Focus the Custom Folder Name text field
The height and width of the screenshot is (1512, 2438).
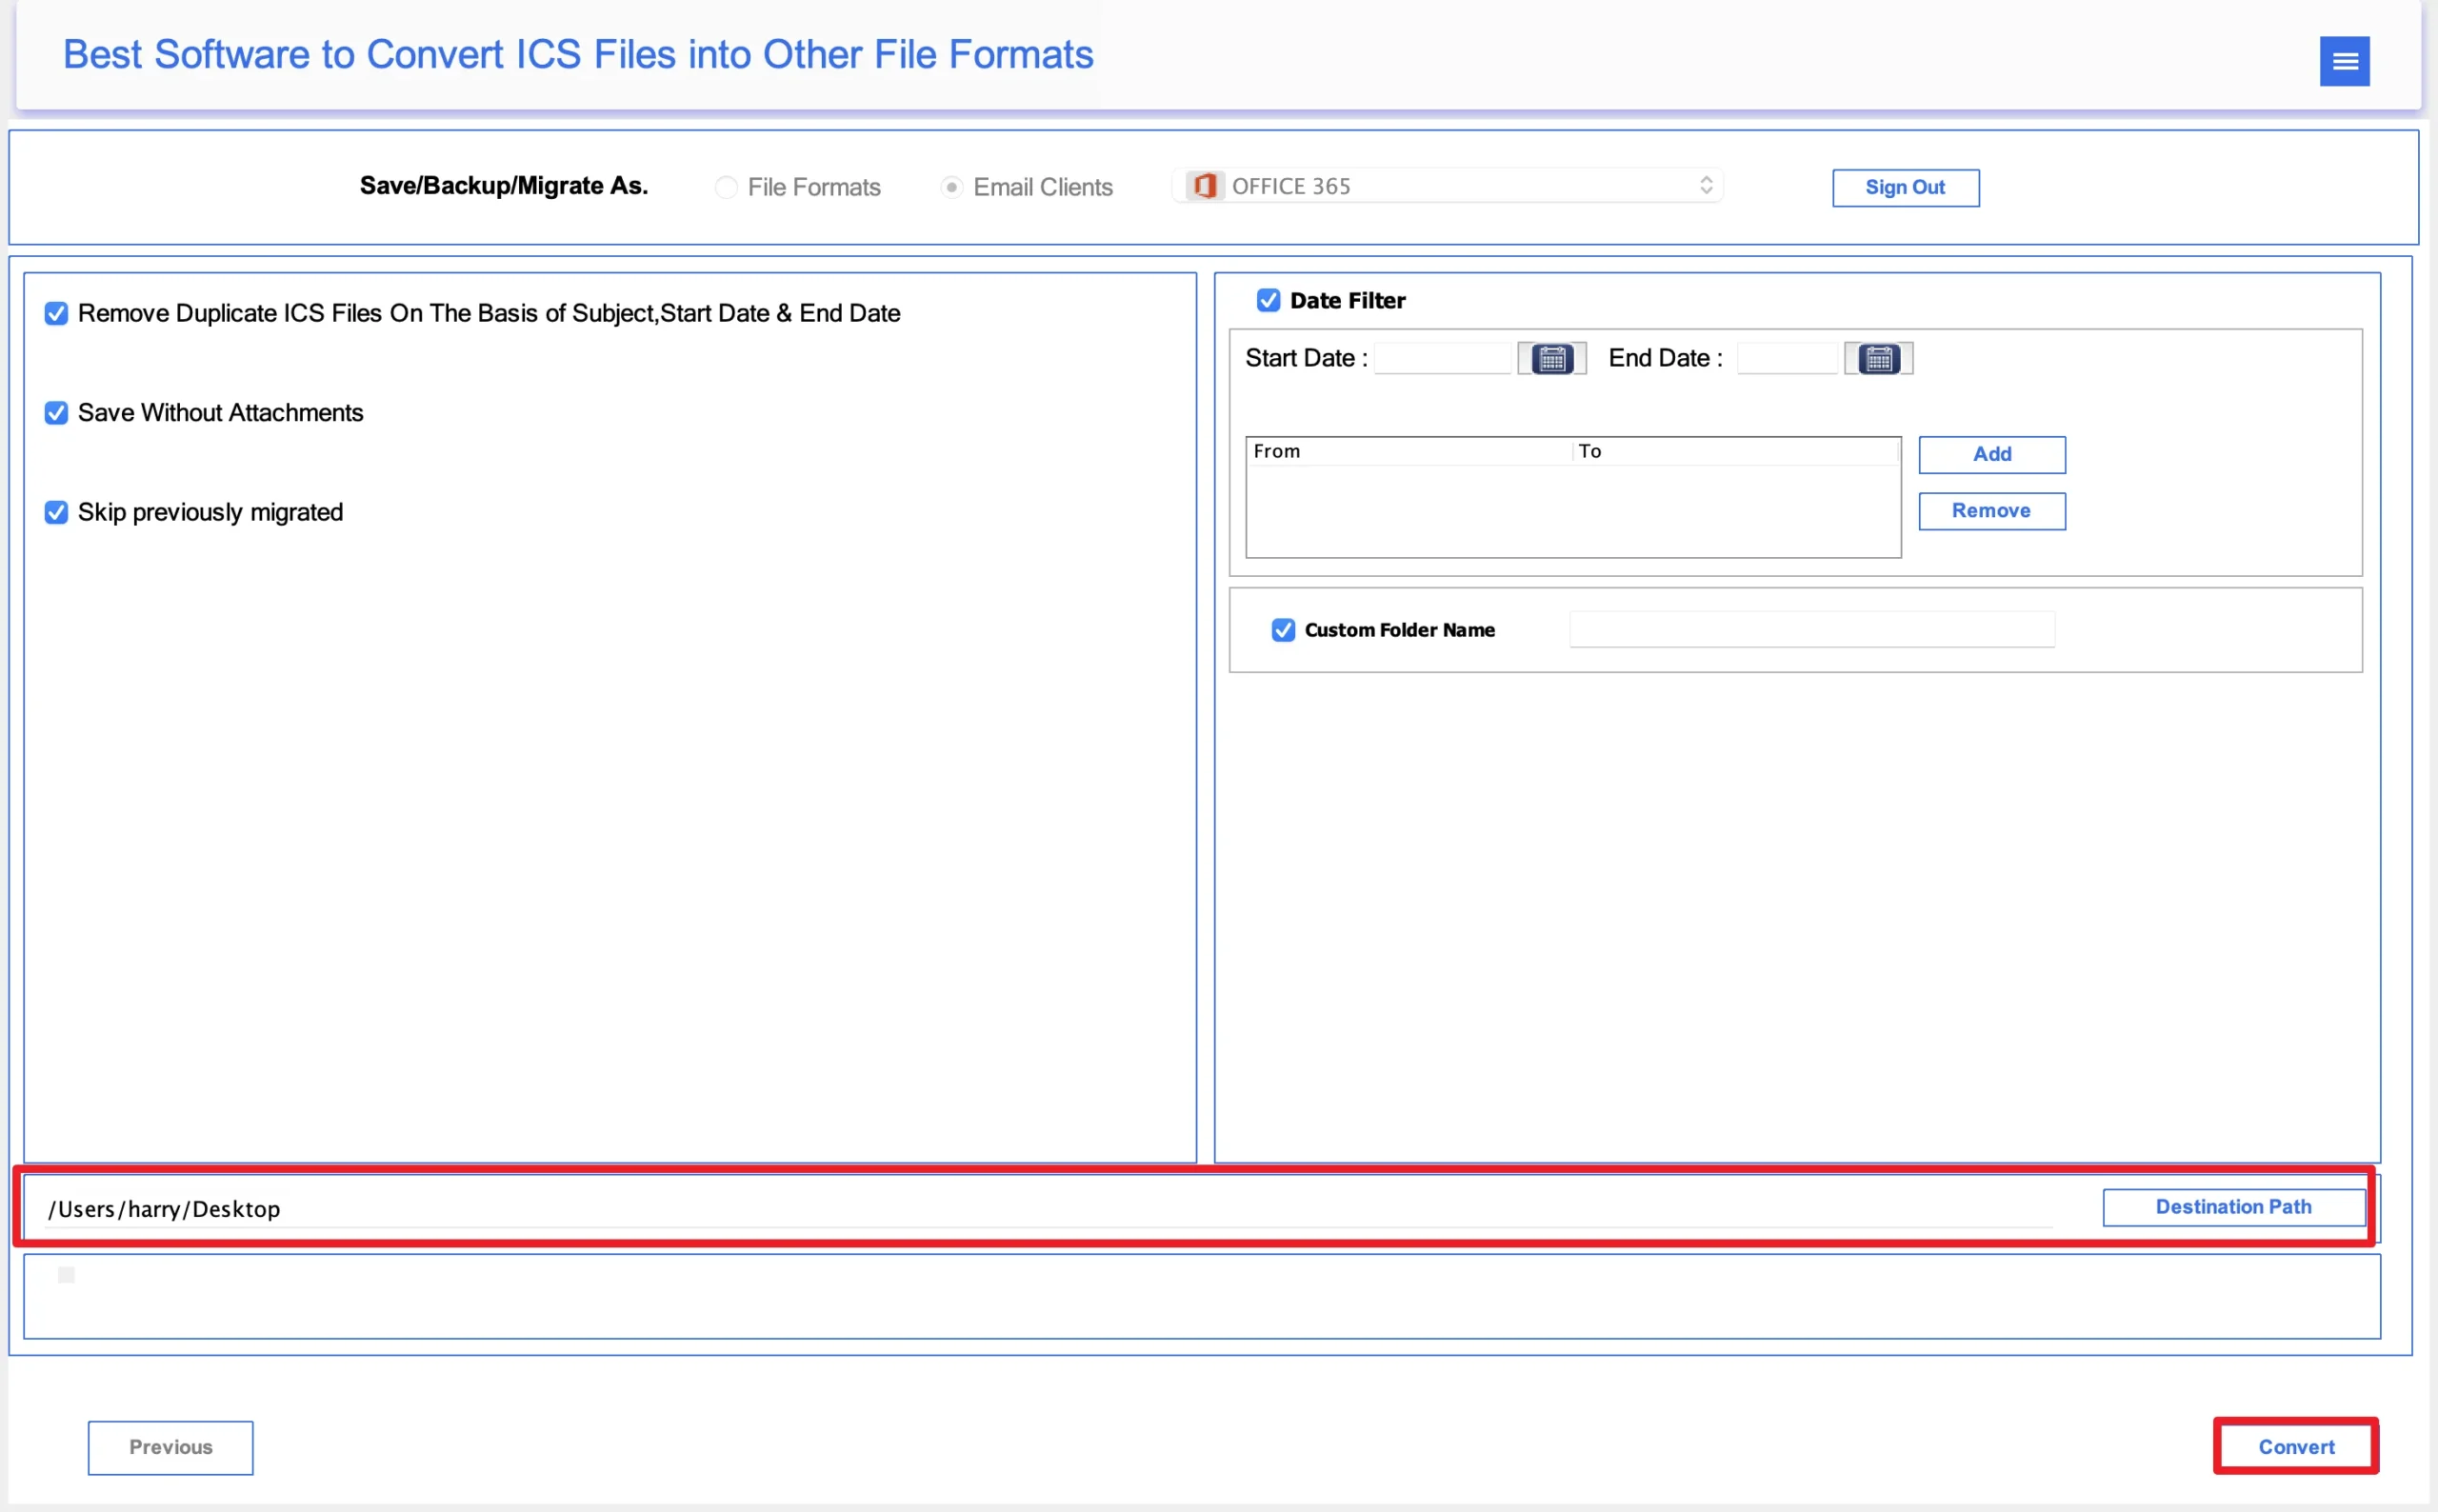pos(1811,630)
